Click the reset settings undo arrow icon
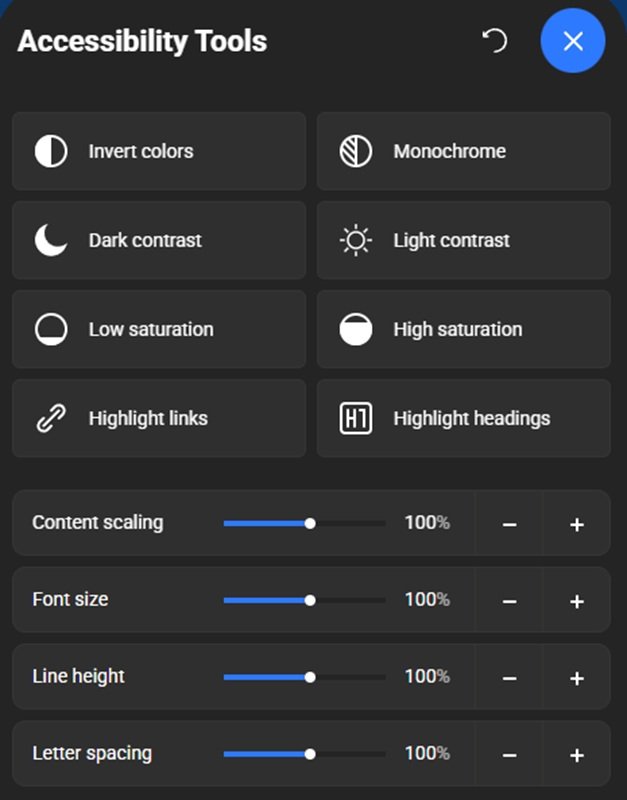The image size is (627, 800). 495,41
